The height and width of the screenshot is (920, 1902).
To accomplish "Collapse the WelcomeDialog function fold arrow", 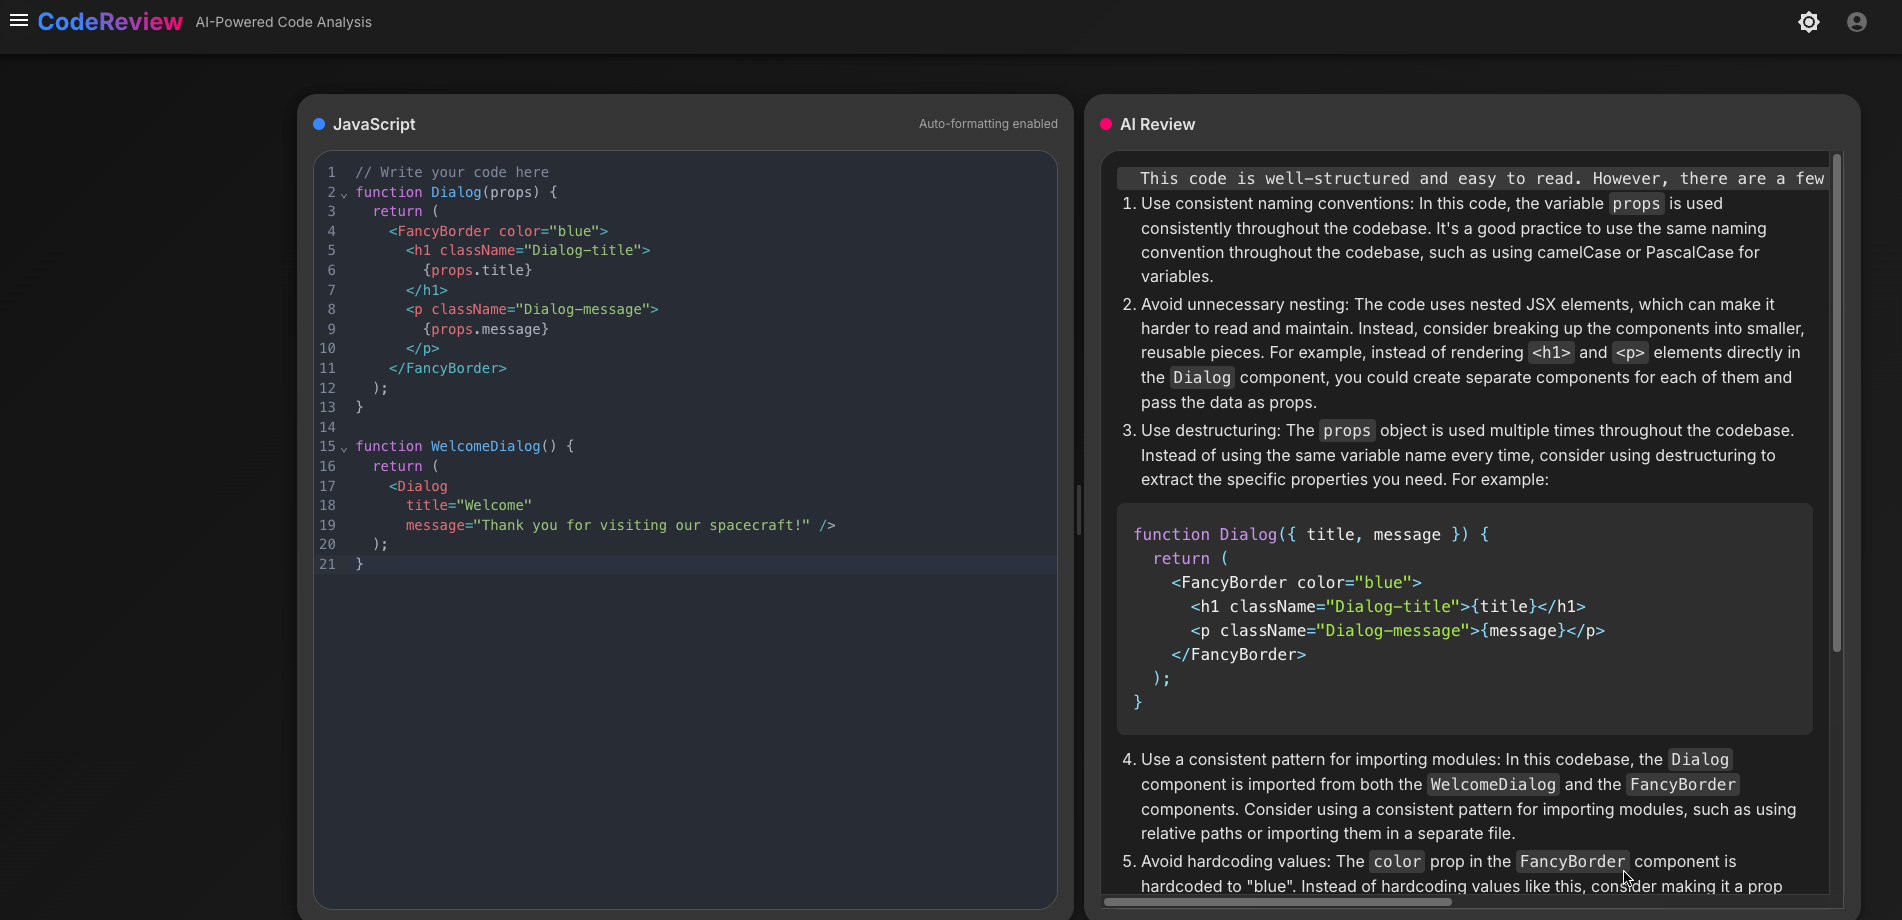I will [x=344, y=448].
